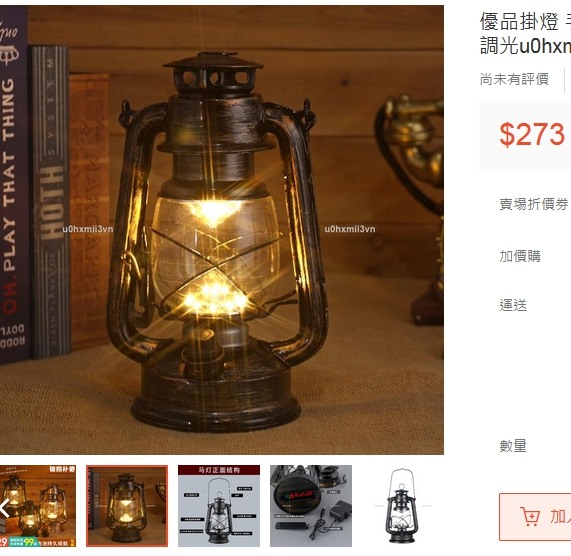Click the 數量 quantity label
Viewport: 571px width, 556px height.
513,445
